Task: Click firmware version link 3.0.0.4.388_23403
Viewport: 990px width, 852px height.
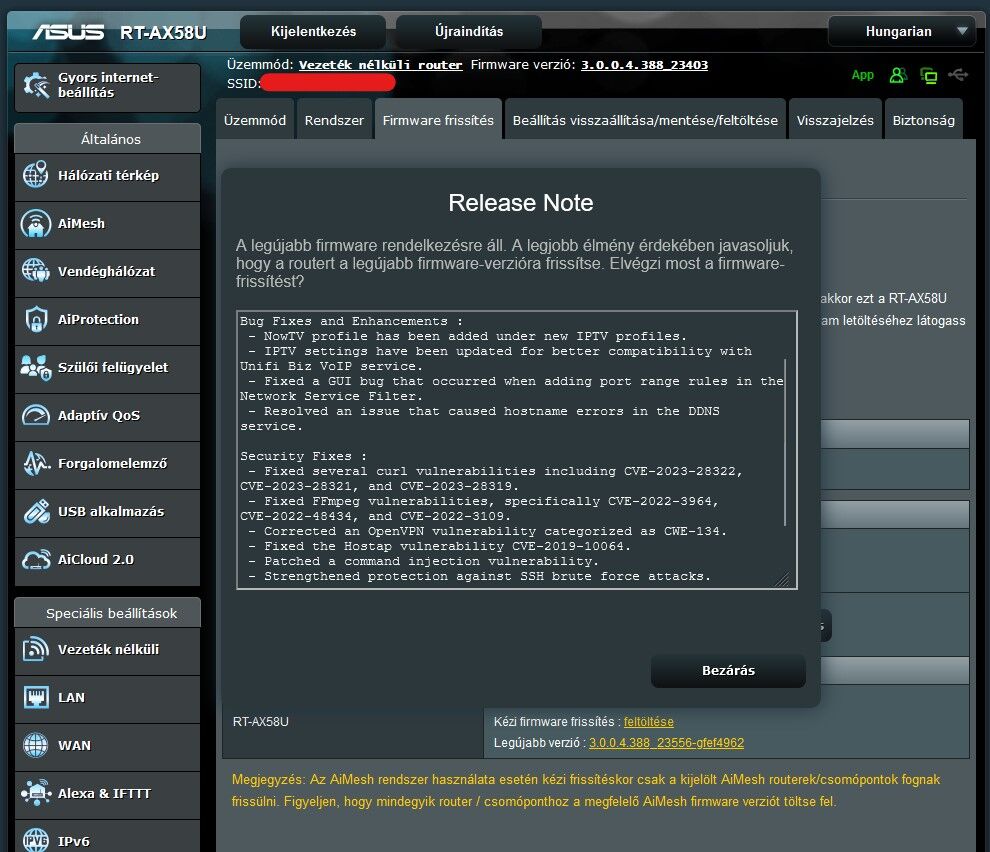Action: point(644,64)
